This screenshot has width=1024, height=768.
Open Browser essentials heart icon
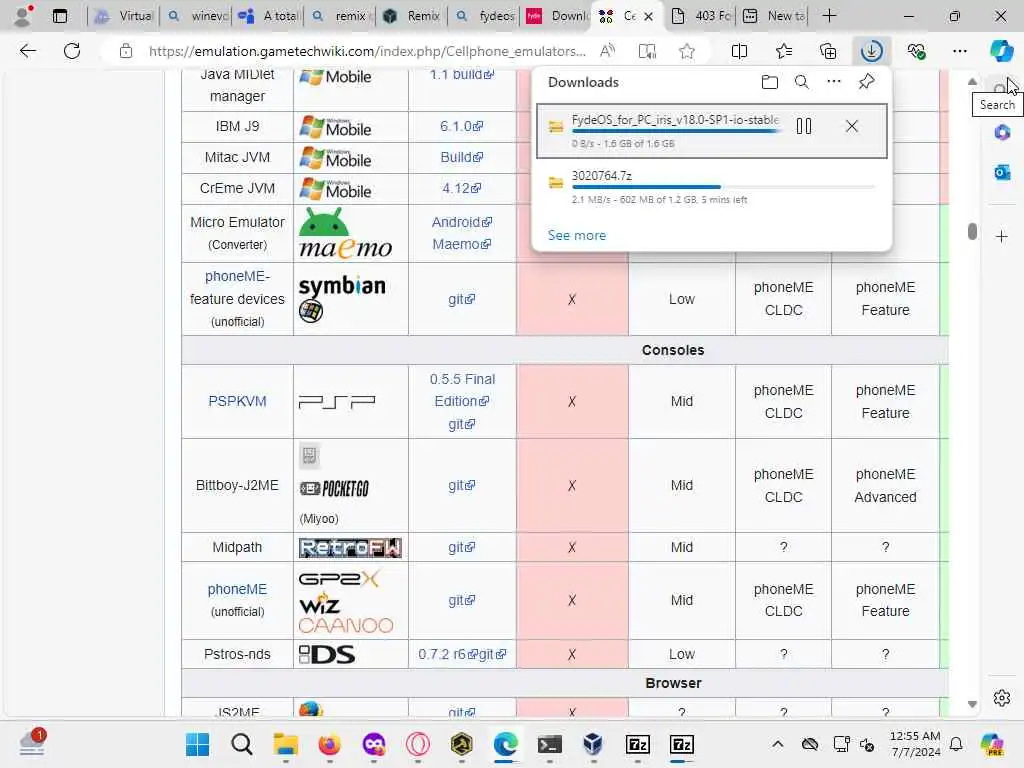pos(916,51)
